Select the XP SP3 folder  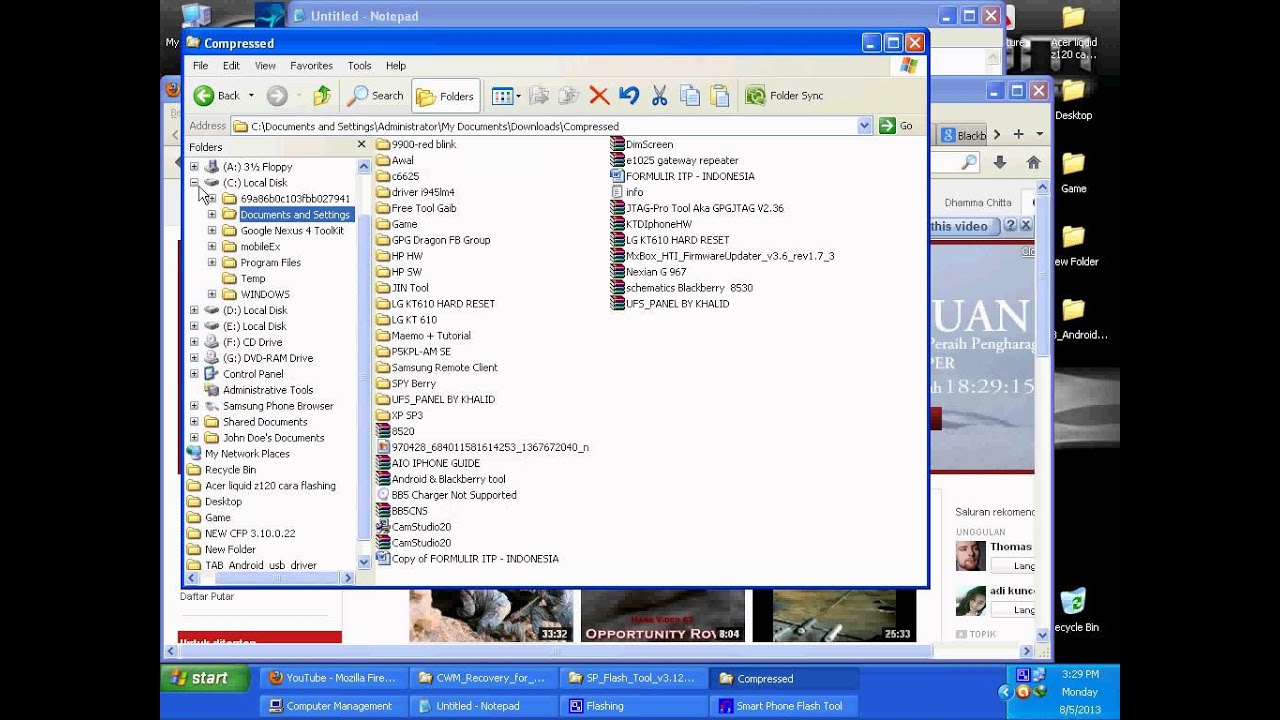point(399,416)
